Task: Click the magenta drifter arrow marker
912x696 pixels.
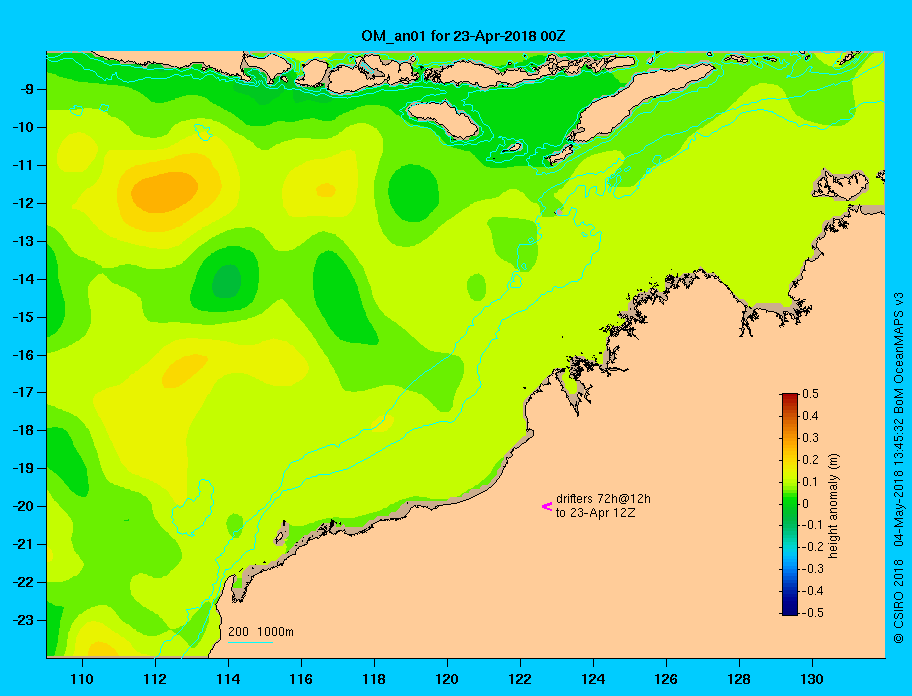Action: click(x=547, y=506)
